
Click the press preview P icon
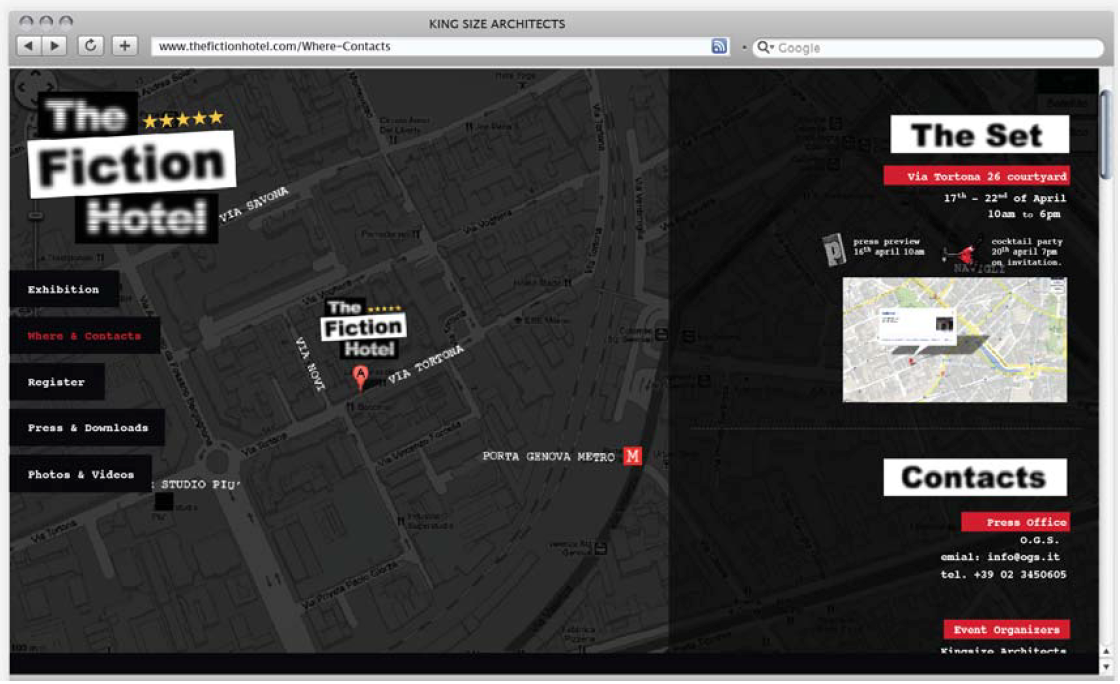834,251
